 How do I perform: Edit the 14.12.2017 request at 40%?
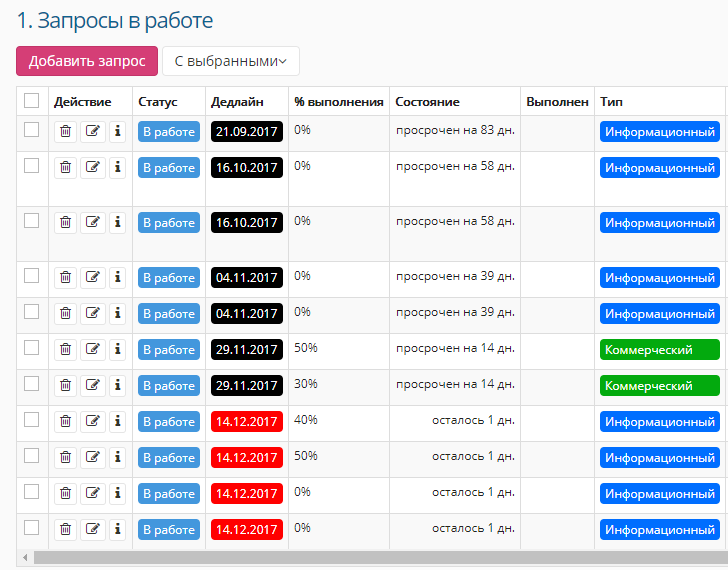(93, 422)
